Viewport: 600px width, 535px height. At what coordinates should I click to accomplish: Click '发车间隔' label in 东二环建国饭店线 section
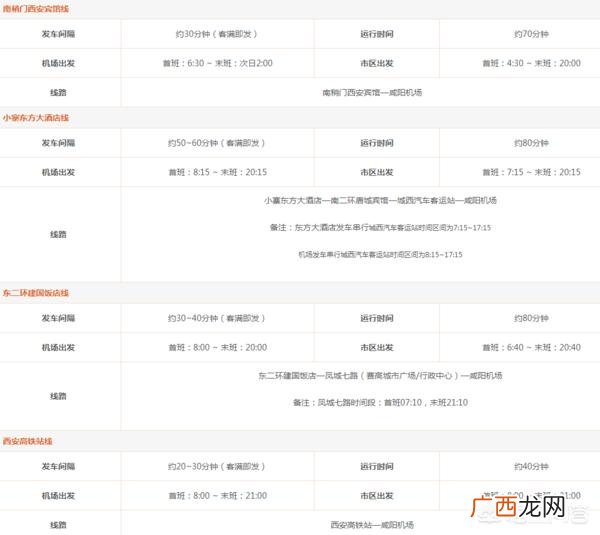[58, 318]
